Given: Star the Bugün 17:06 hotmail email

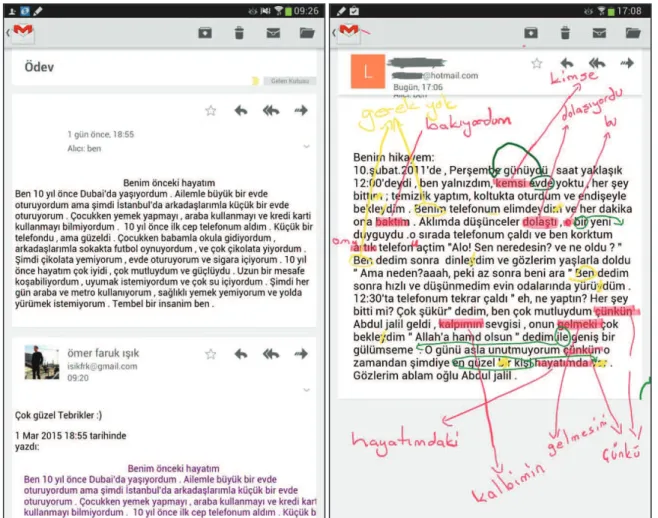Looking at the screenshot, I should pos(537,63).
